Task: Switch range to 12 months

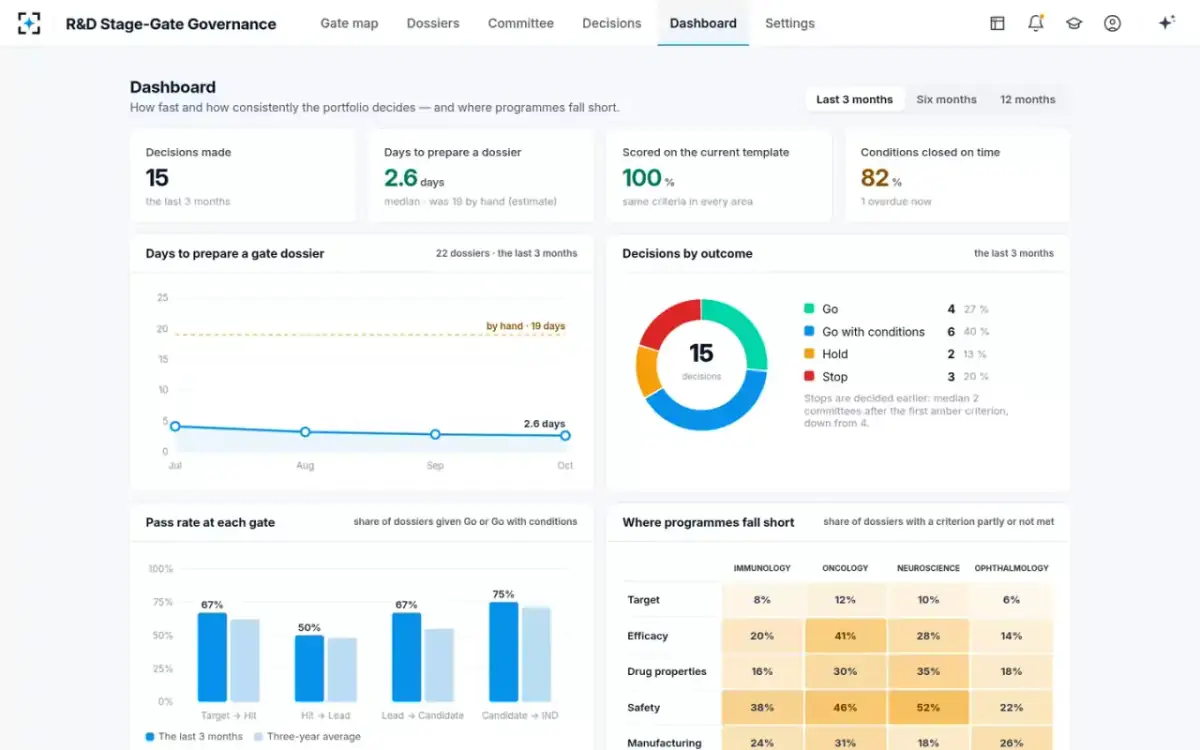Action: pos(1028,99)
